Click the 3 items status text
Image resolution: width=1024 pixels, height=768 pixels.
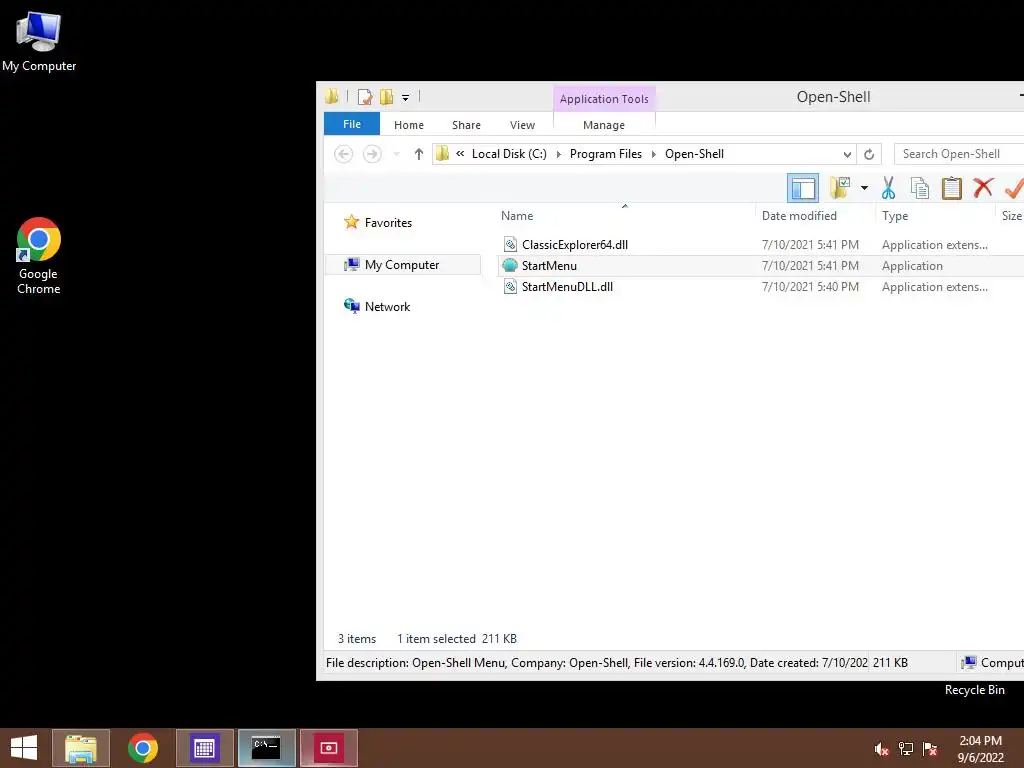click(x=357, y=639)
